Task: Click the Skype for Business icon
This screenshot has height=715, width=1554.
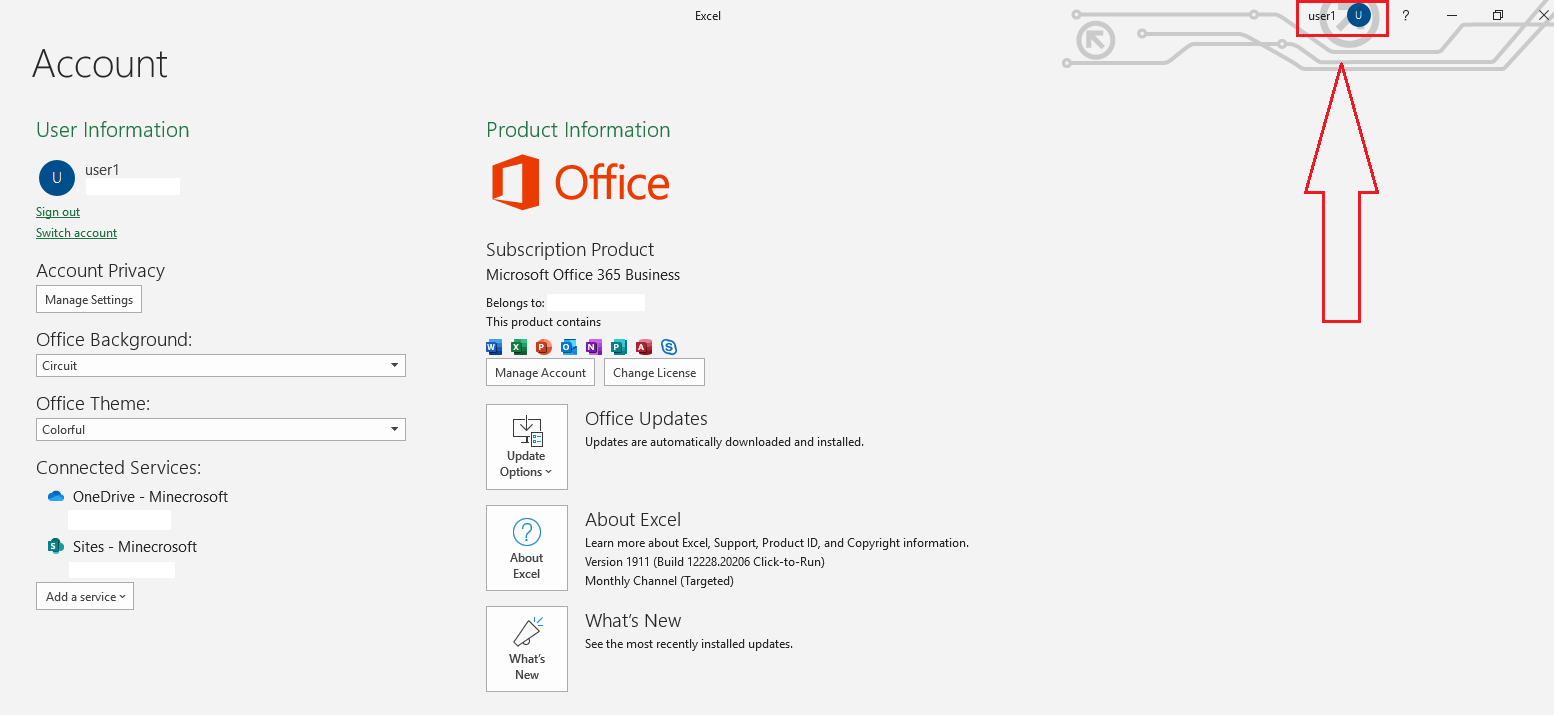Action: click(x=669, y=347)
